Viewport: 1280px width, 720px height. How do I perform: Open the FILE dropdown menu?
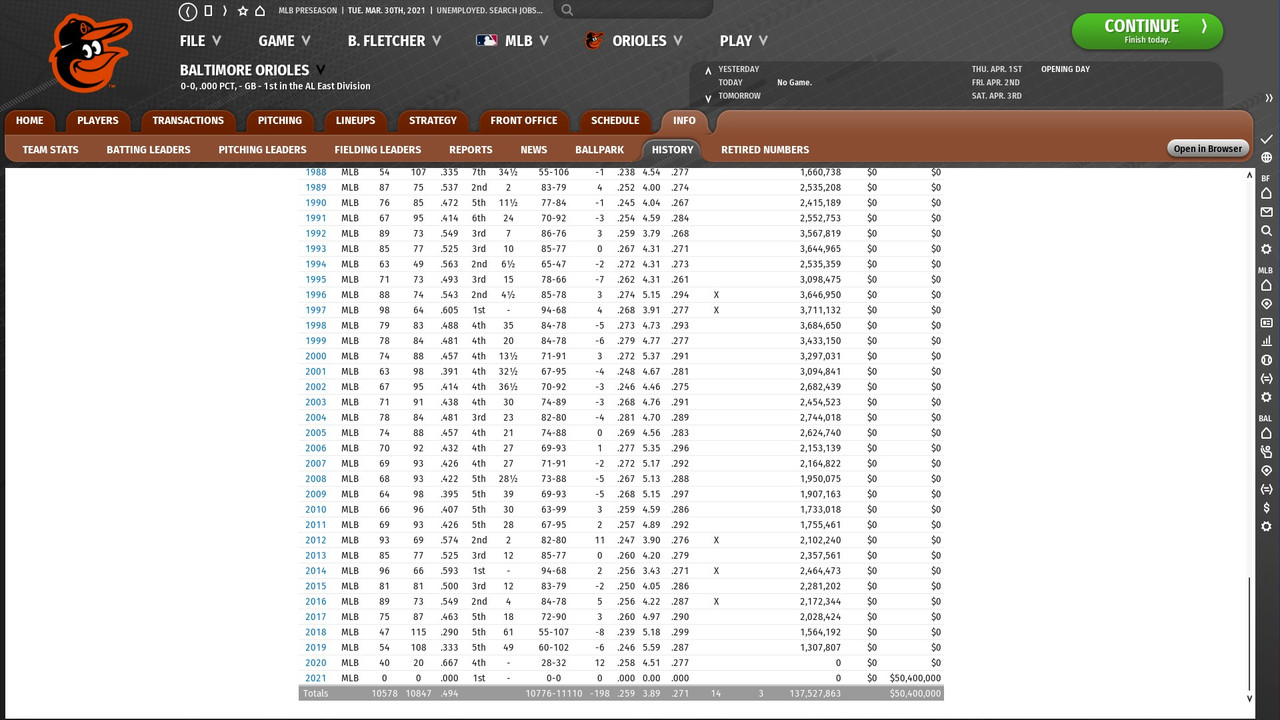point(200,41)
